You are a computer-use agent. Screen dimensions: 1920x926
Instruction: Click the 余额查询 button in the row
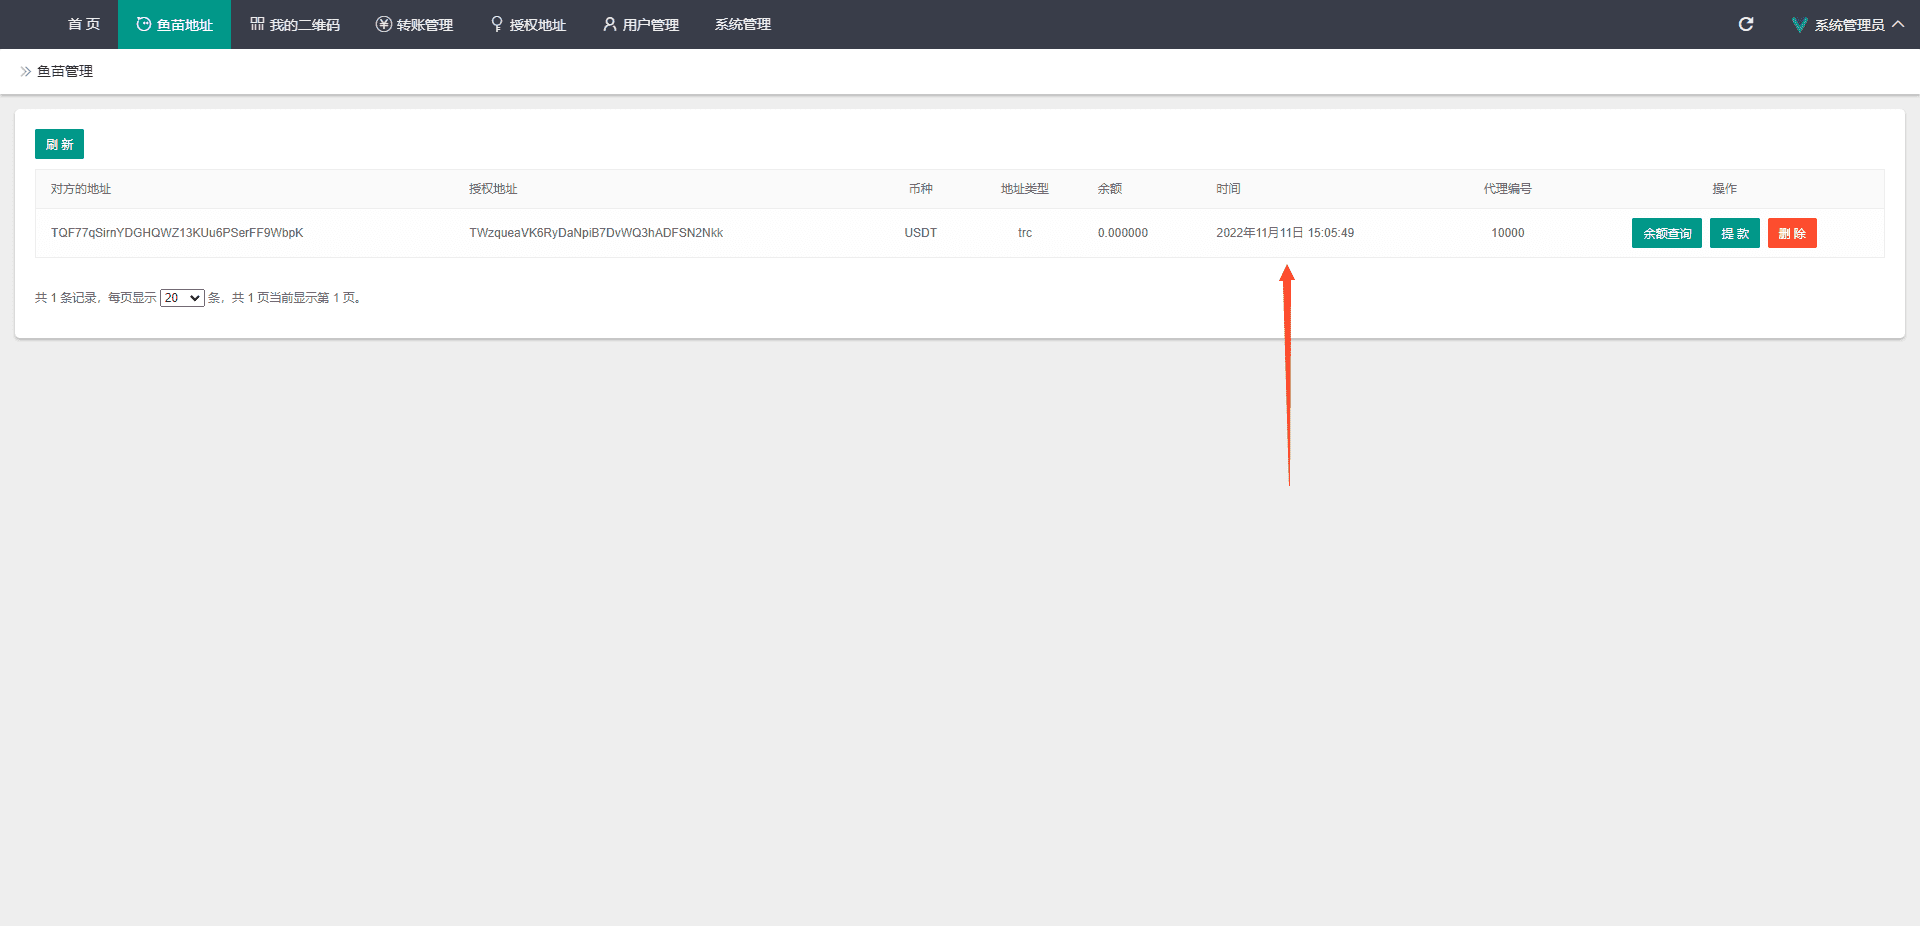click(x=1666, y=233)
